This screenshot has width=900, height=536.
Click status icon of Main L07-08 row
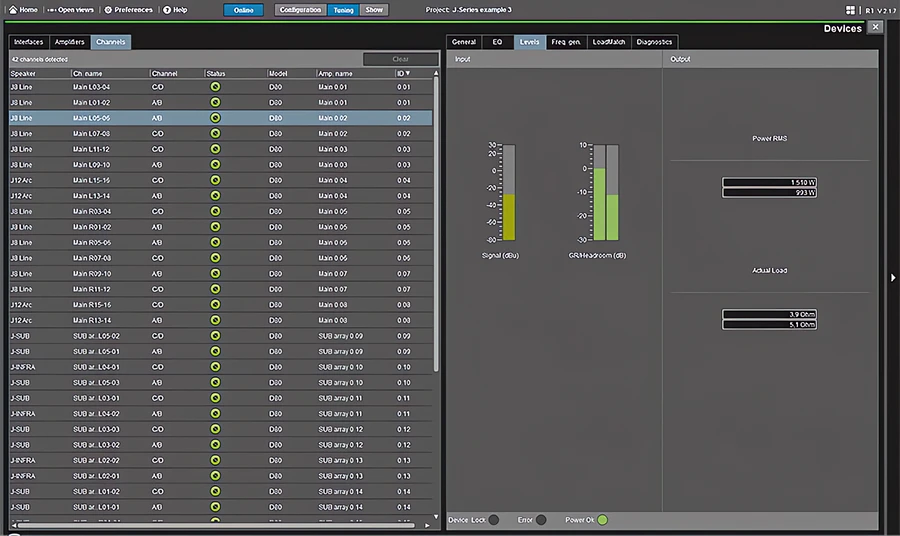pos(215,133)
